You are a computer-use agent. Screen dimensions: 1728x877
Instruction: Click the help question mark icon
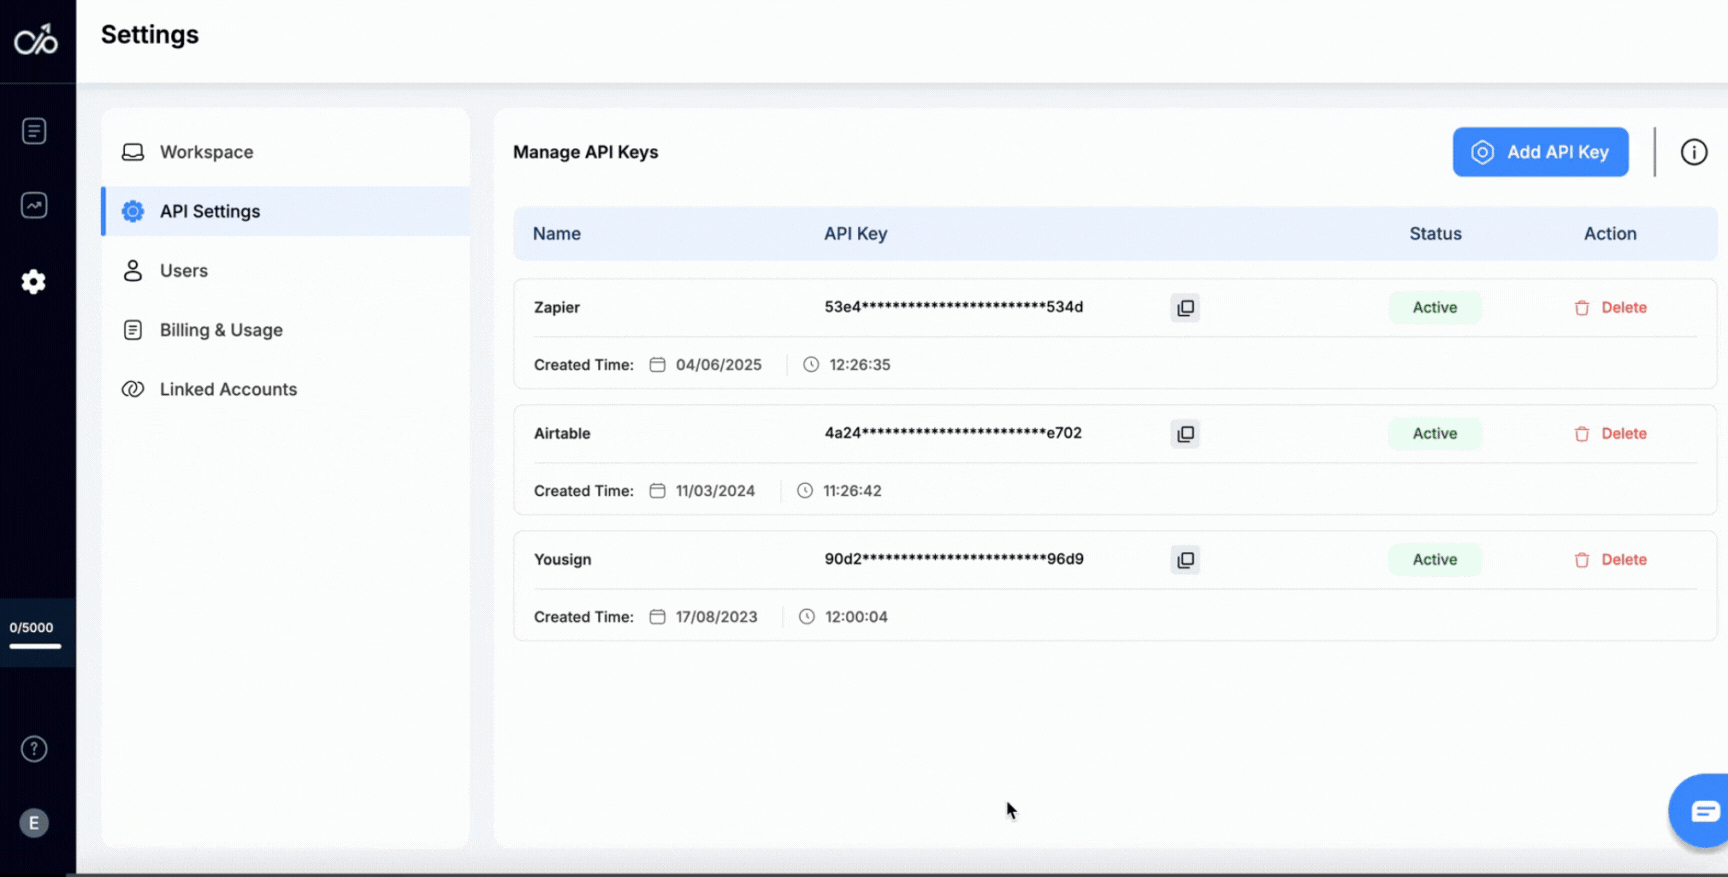[x=34, y=749]
